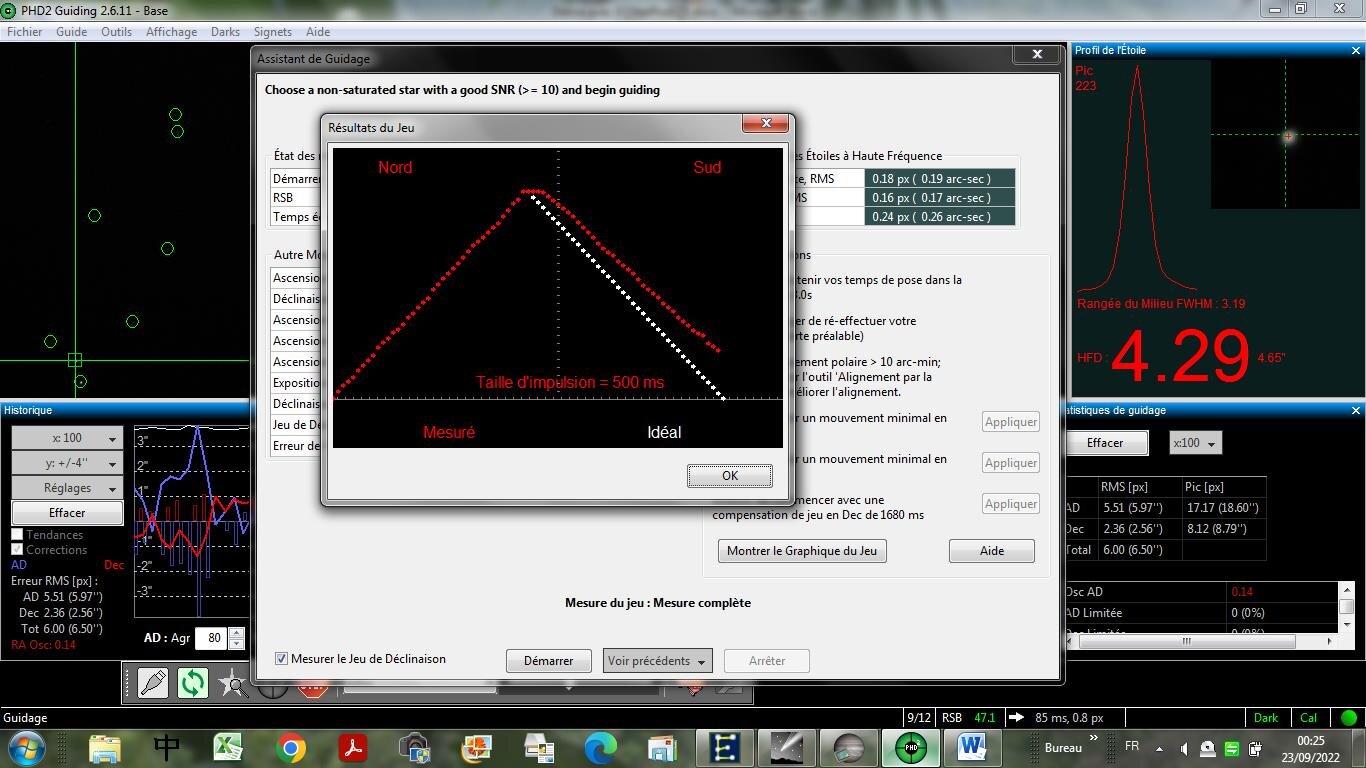Open the Affichage menu
This screenshot has height=768, width=1366.
tap(171, 32)
